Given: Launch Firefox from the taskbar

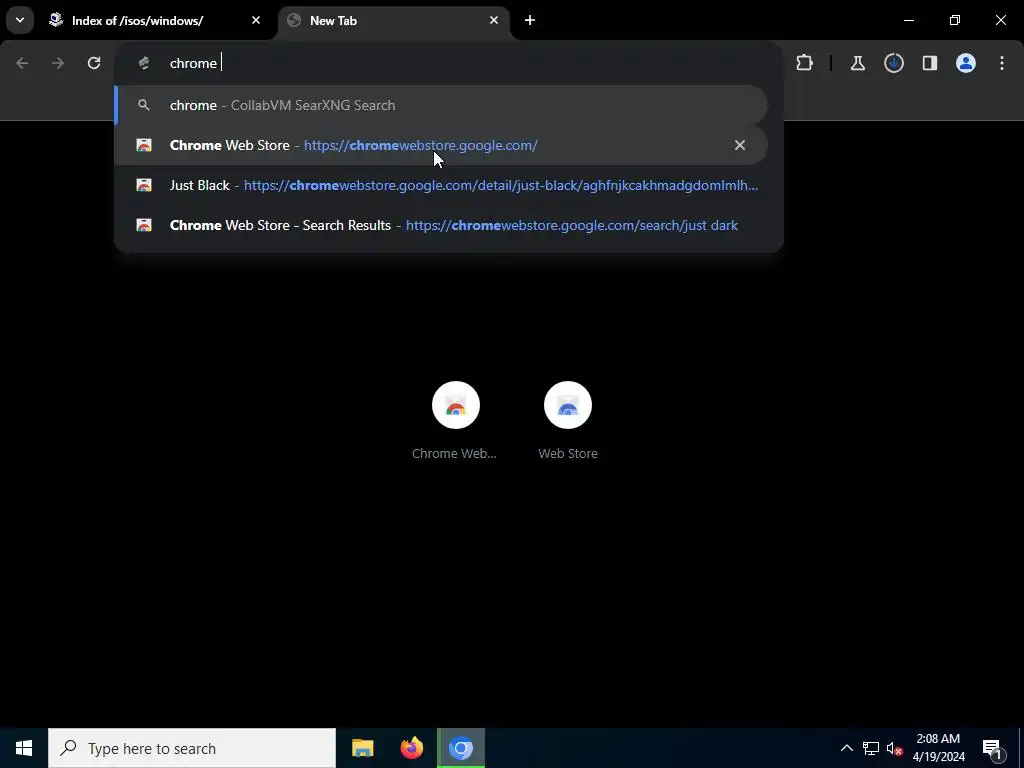Looking at the screenshot, I should point(411,748).
